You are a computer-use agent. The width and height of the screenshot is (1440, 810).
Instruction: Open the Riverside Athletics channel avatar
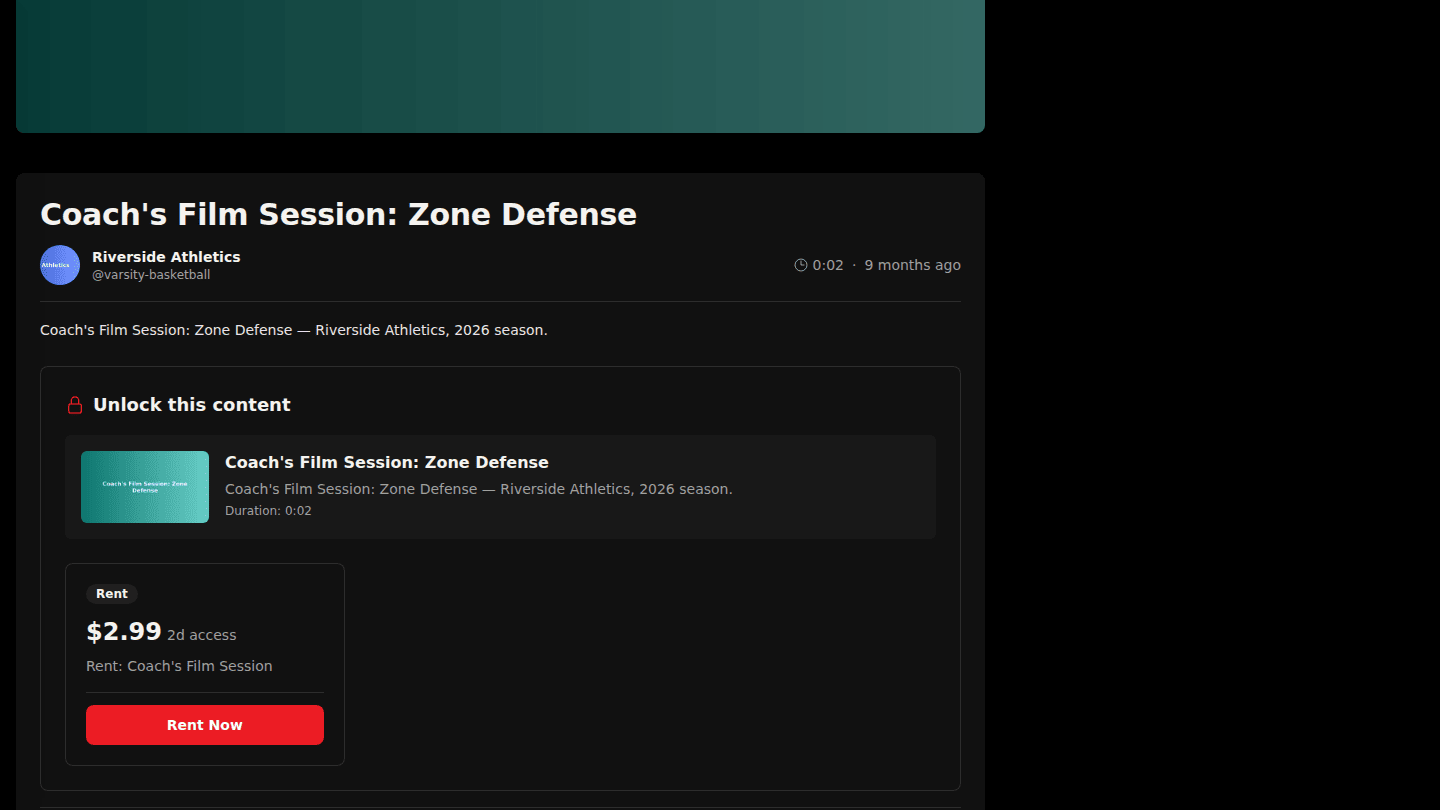pyautogui.click(x=60, y=265)
